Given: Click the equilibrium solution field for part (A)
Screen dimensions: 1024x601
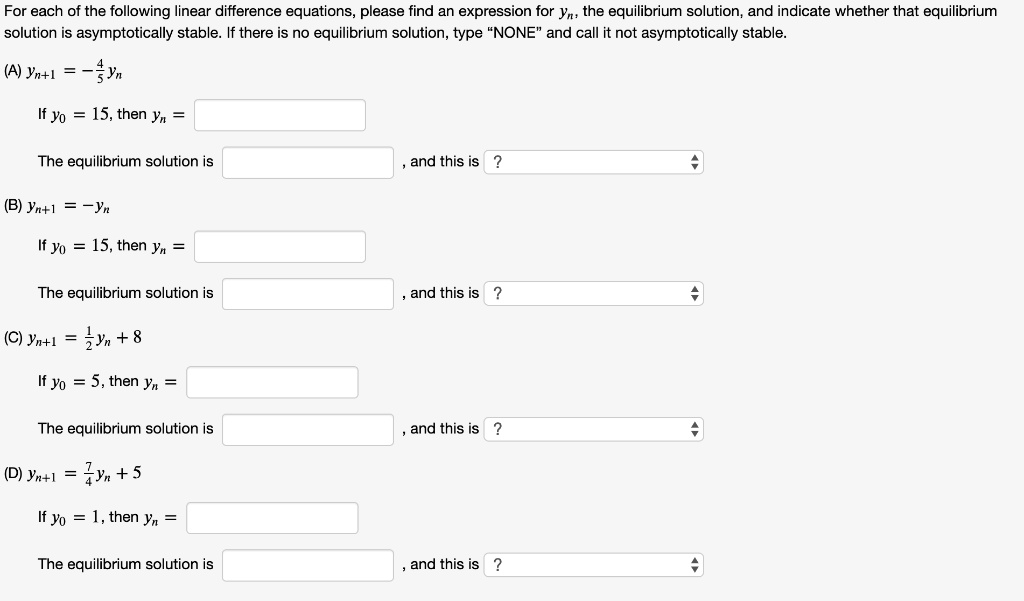Looking at the screenshot, I should 308,162.
